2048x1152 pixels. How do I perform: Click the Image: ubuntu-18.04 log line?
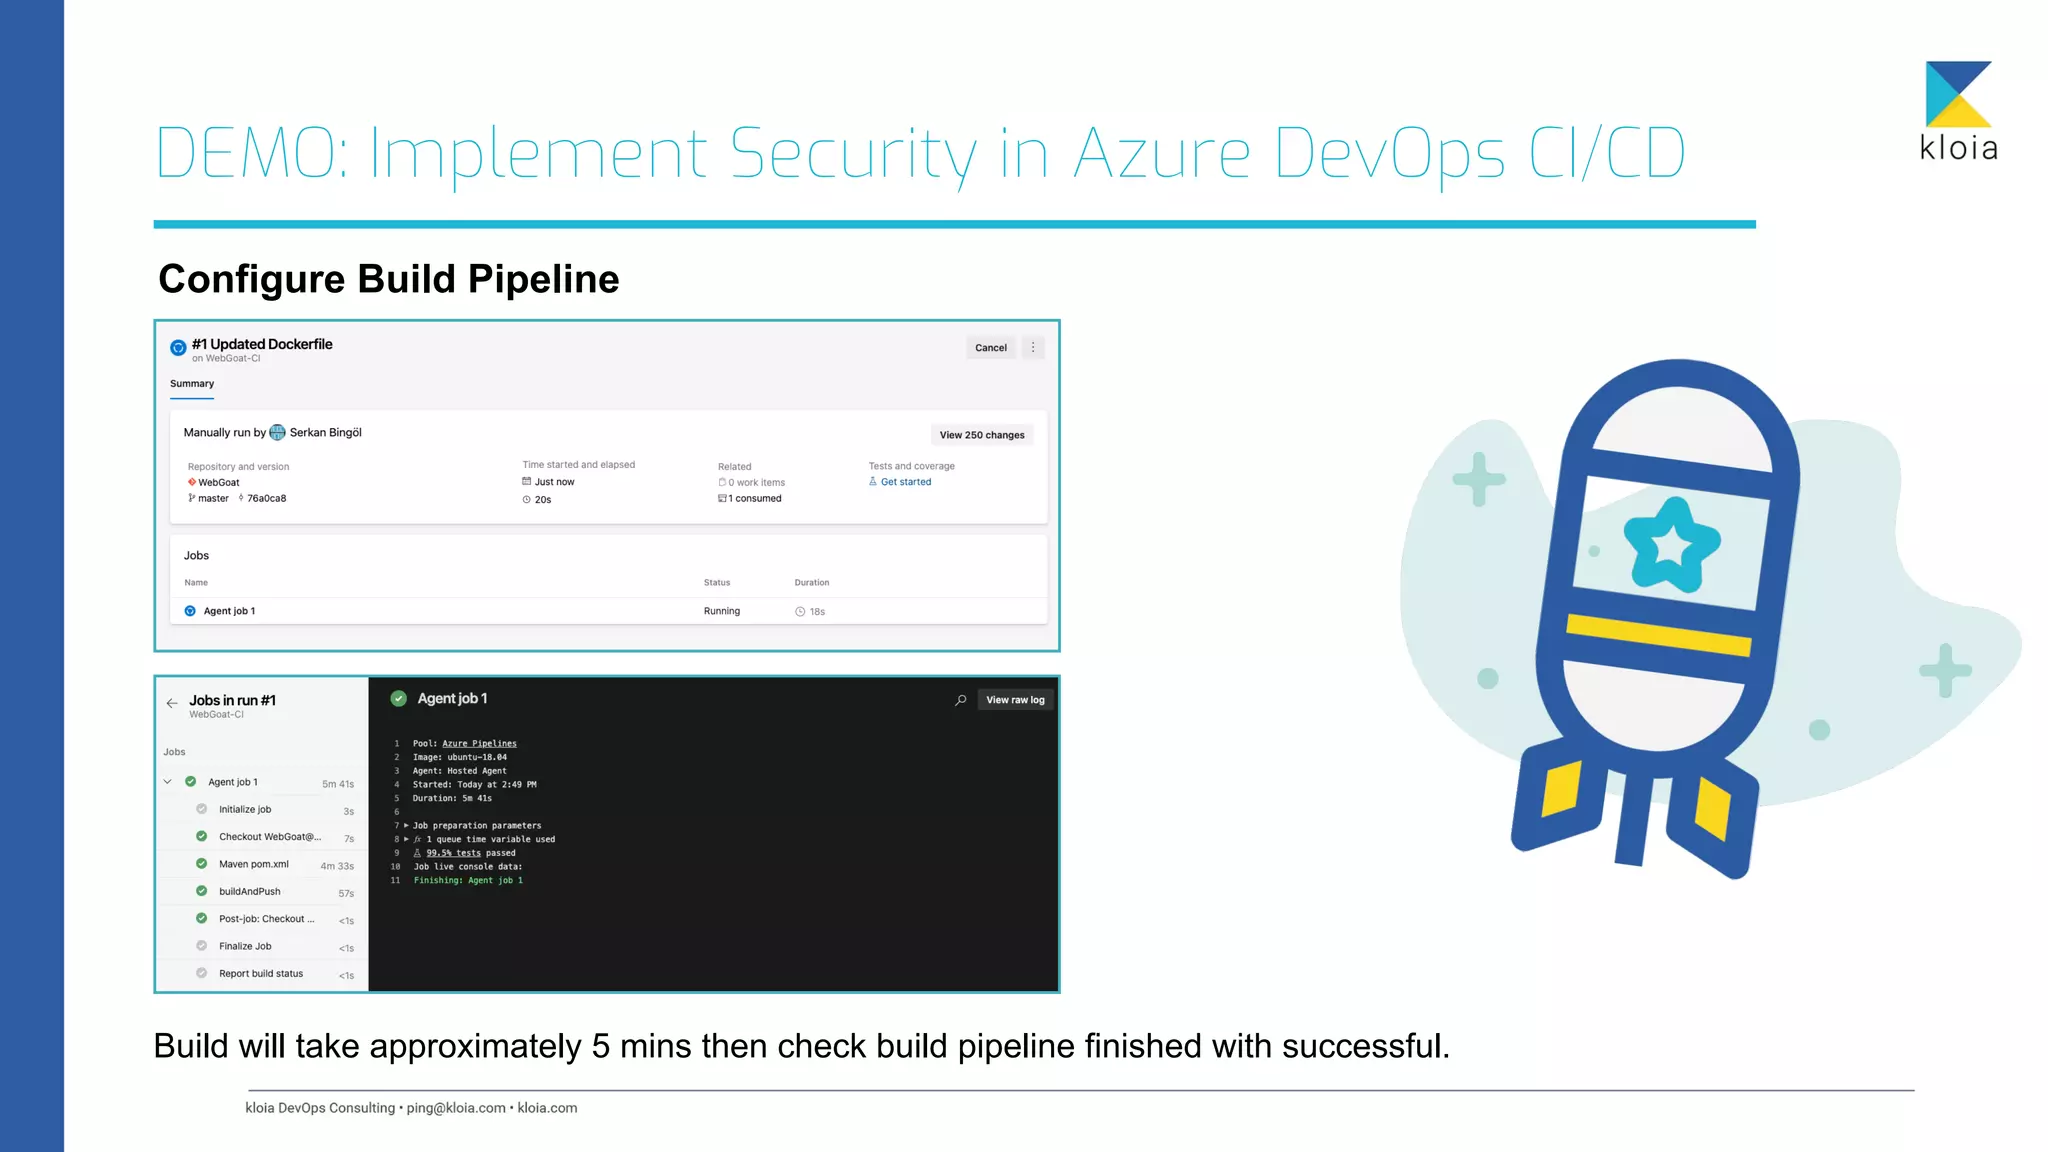(x=460, y=758)
